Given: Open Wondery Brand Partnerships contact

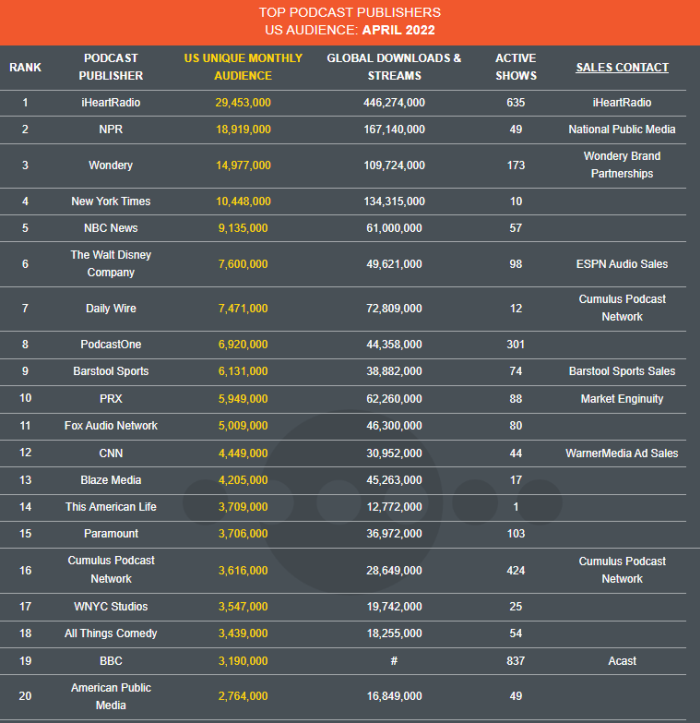Looking at the screenshot, I should pyautogui.click(x=622, y=165).
